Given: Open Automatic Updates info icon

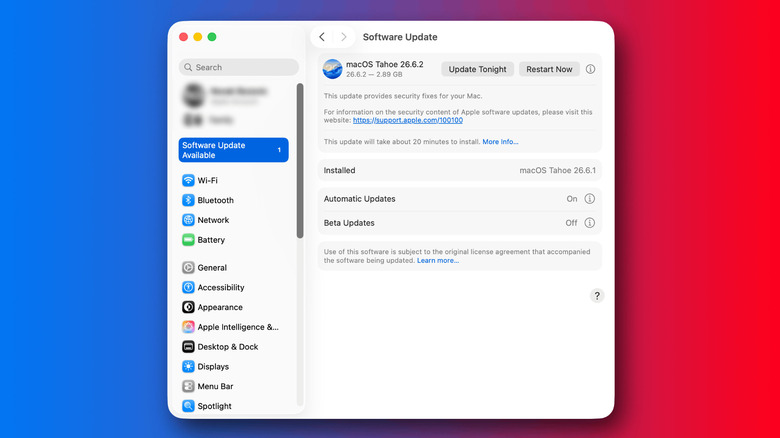Looking at the screenshot, I should coord(589,199).
